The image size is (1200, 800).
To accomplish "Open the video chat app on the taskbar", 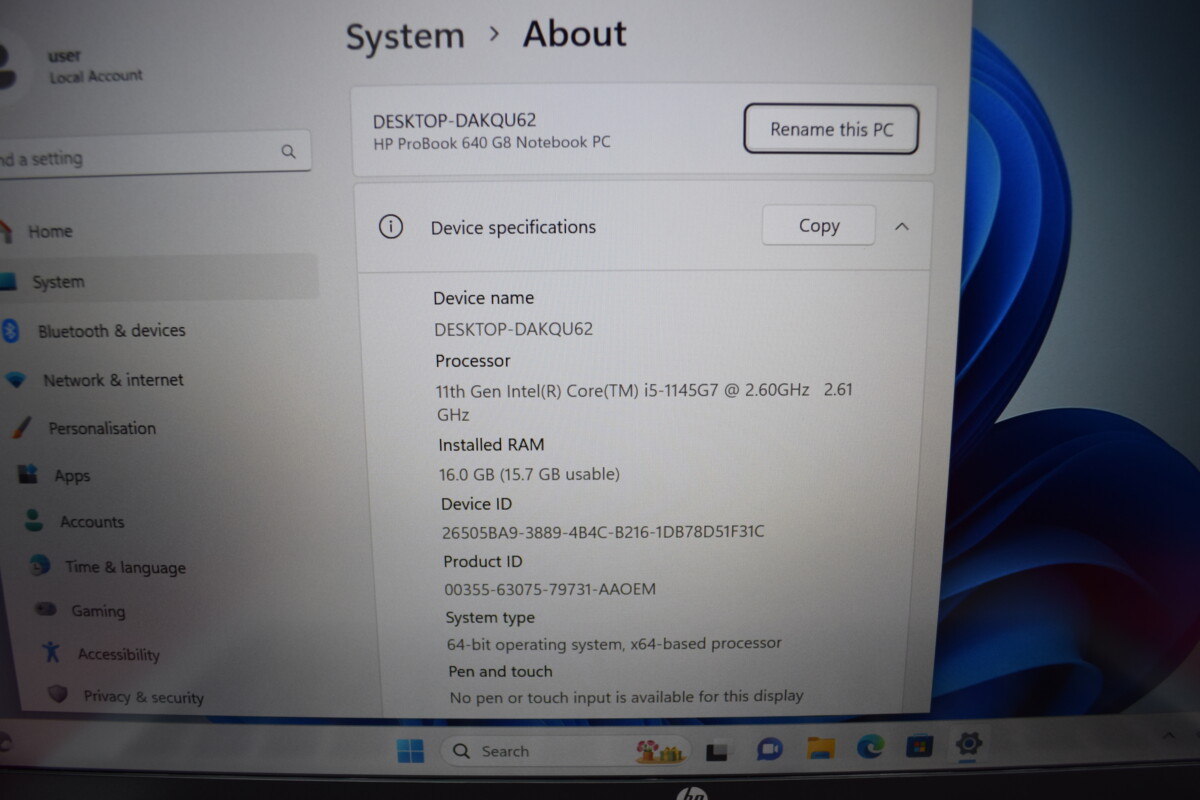I will (769, 749).
